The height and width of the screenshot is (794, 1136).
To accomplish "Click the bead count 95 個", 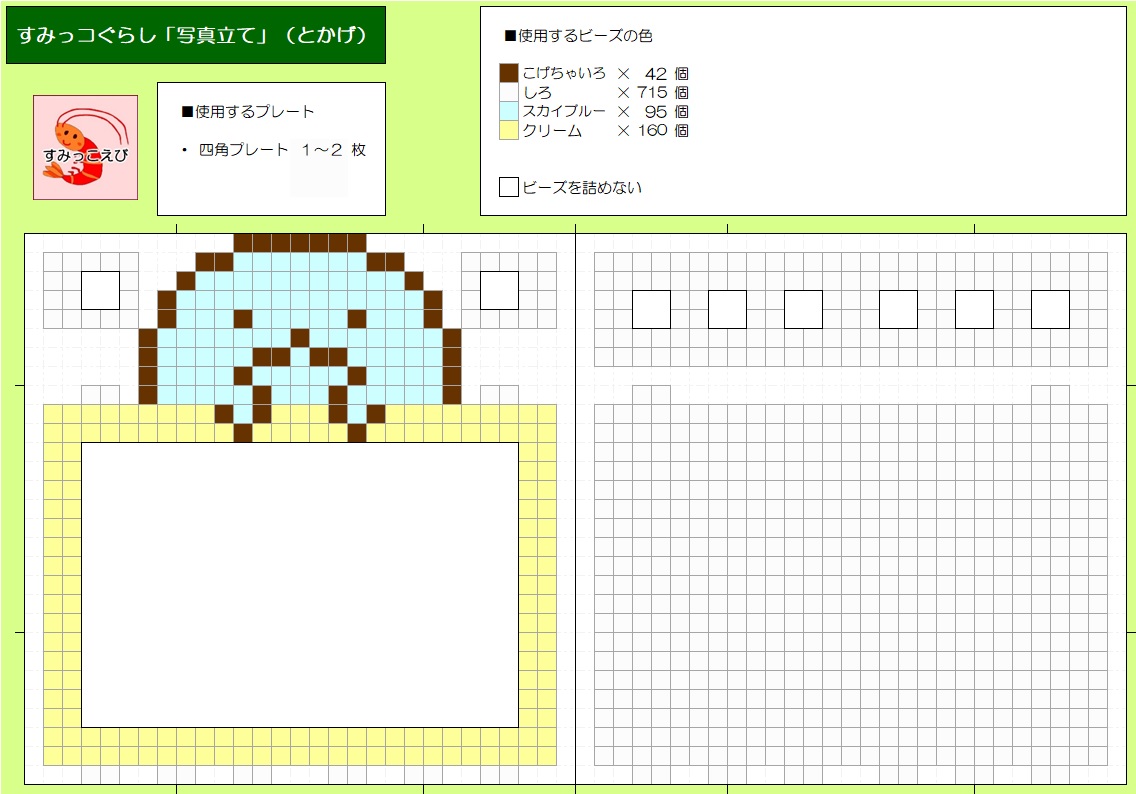I will [667, 112].
